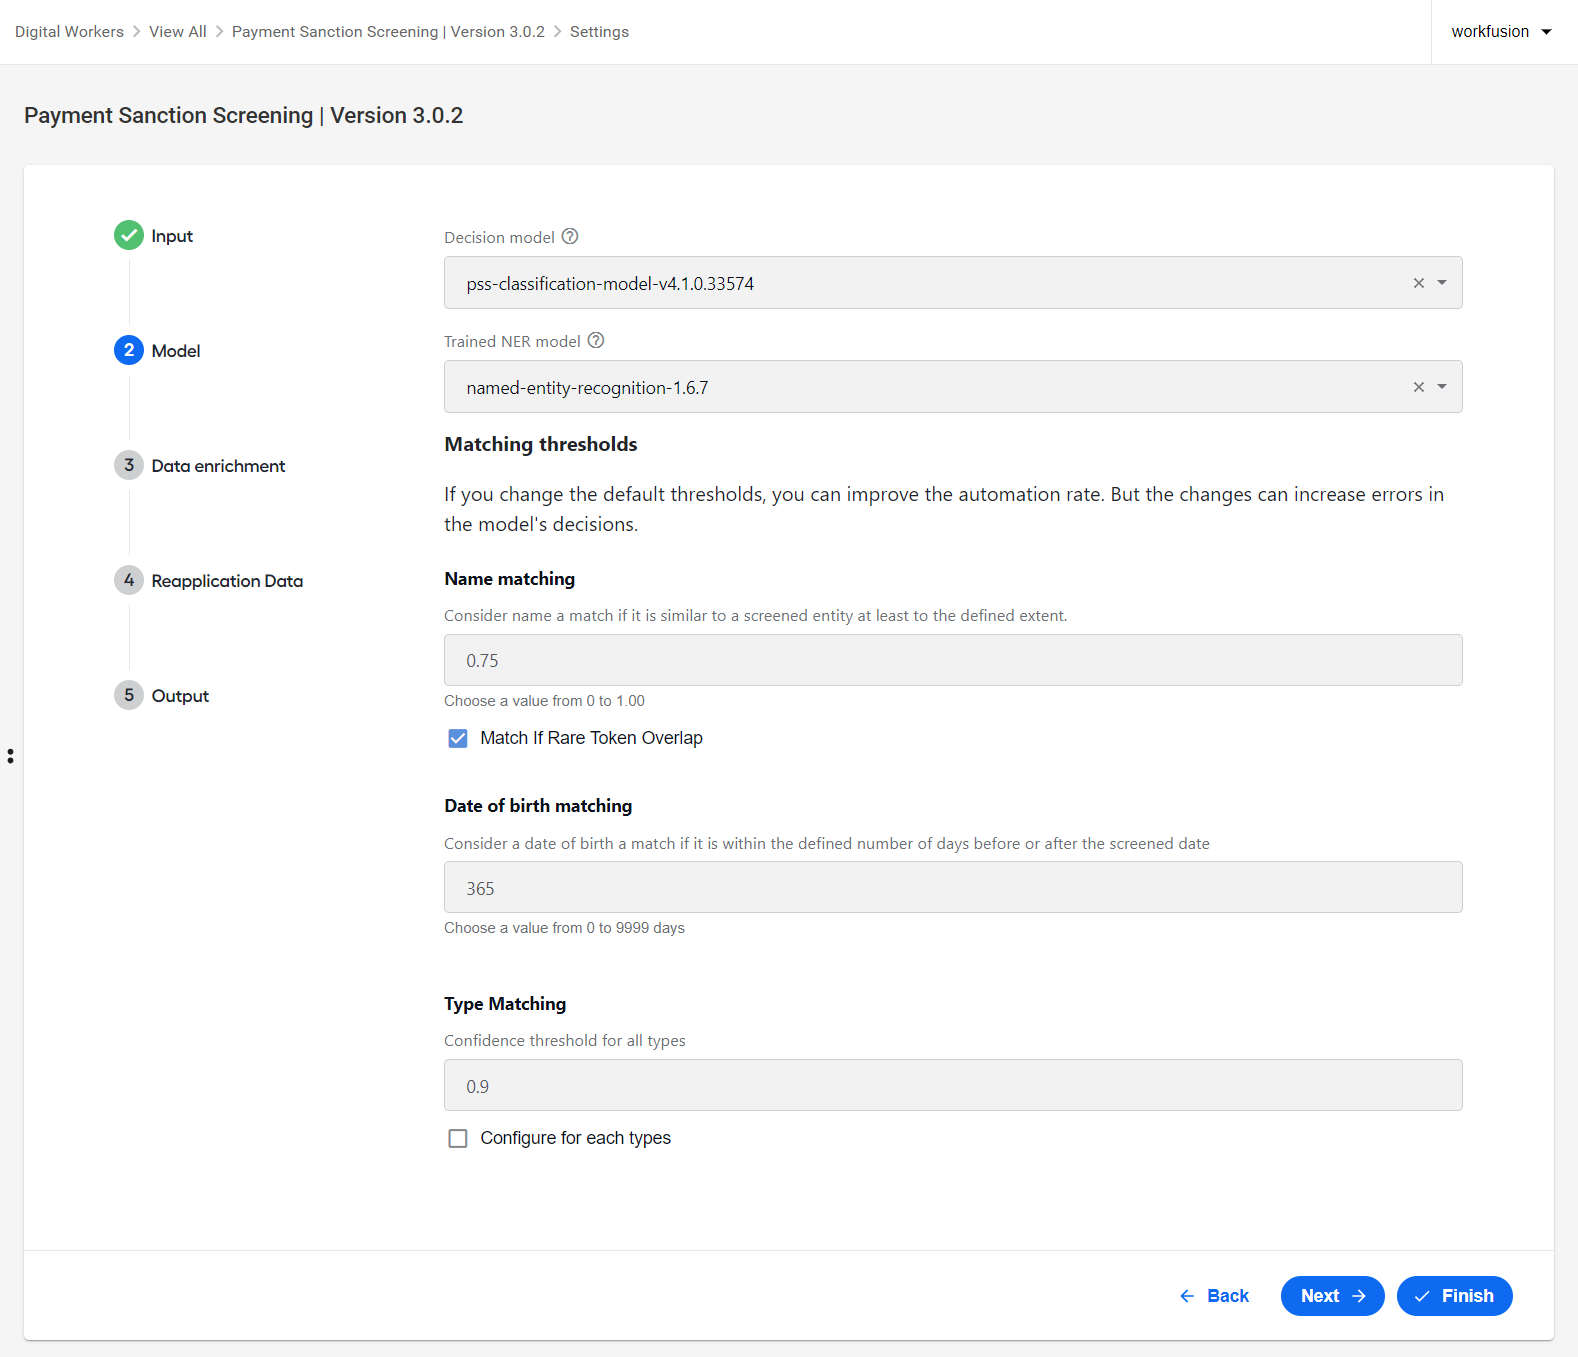Go to Model step label

pos(176,351)
